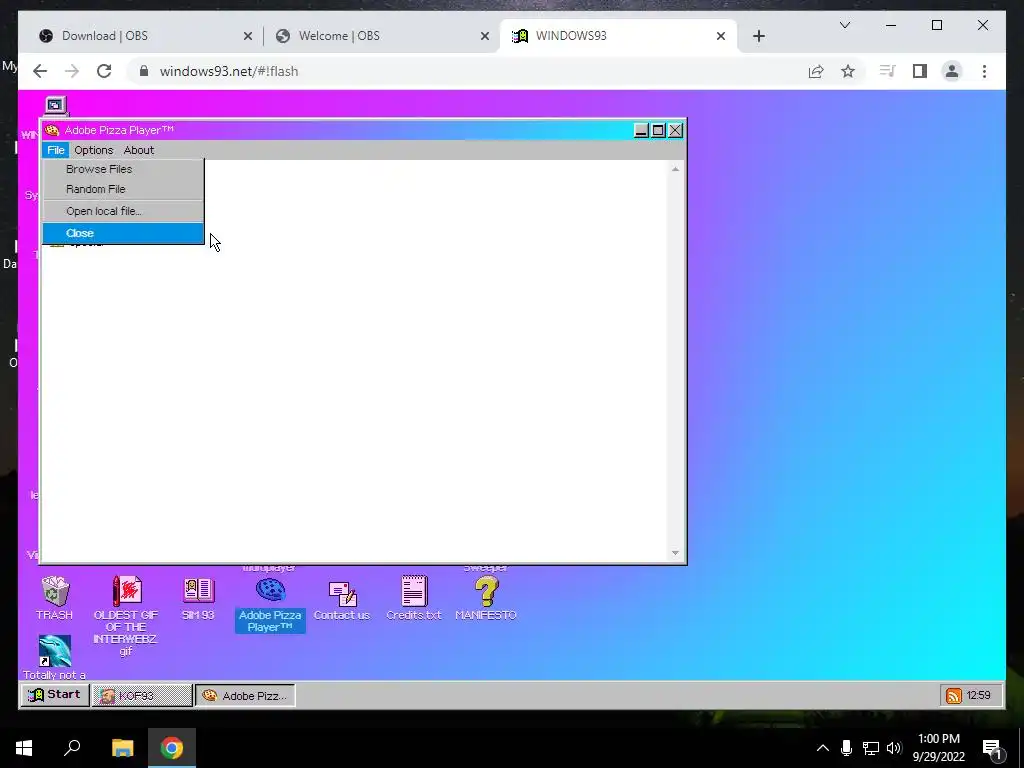
Task: Reload the current page
Action: [104, 71]
